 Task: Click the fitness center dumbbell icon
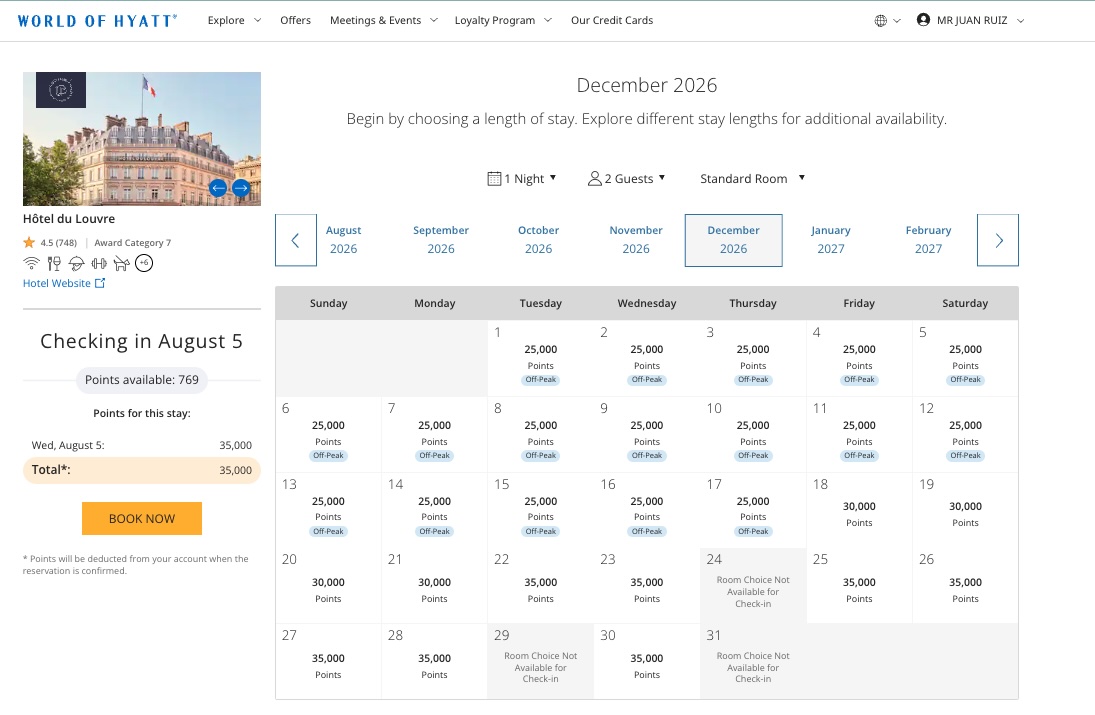[99, 263]
